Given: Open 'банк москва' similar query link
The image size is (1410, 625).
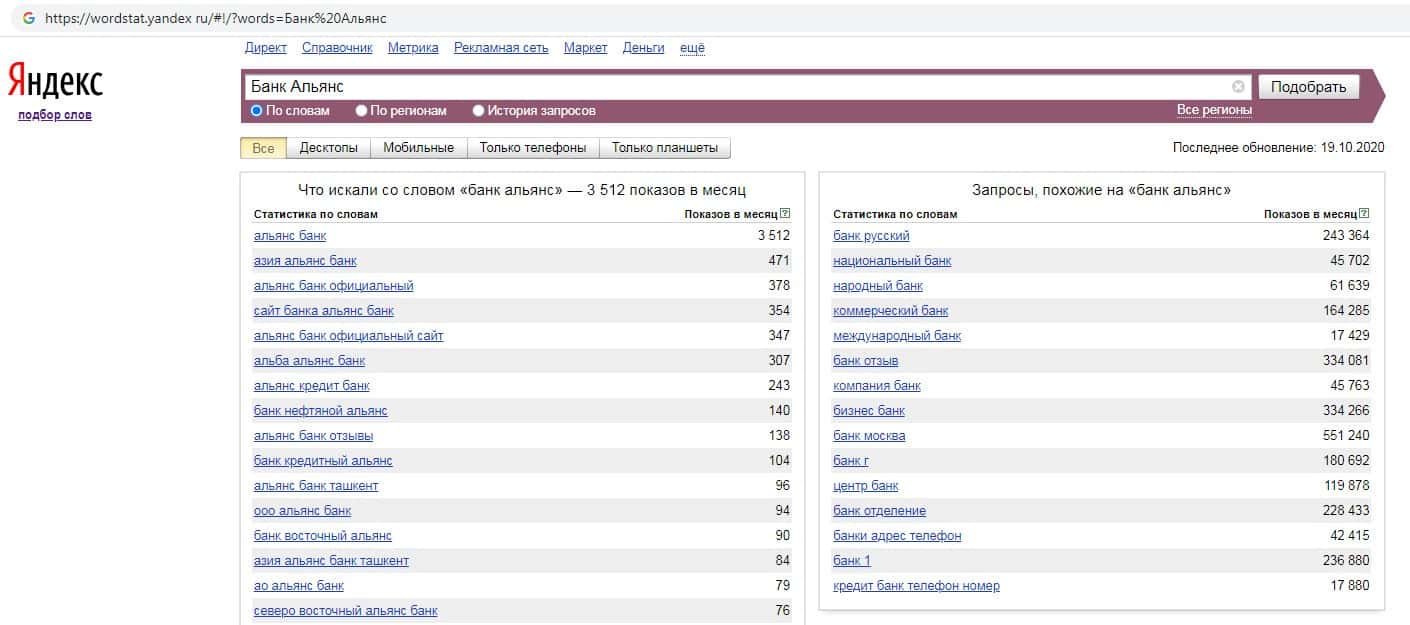Looking at the screenshot, I should (x=869, y=436).
